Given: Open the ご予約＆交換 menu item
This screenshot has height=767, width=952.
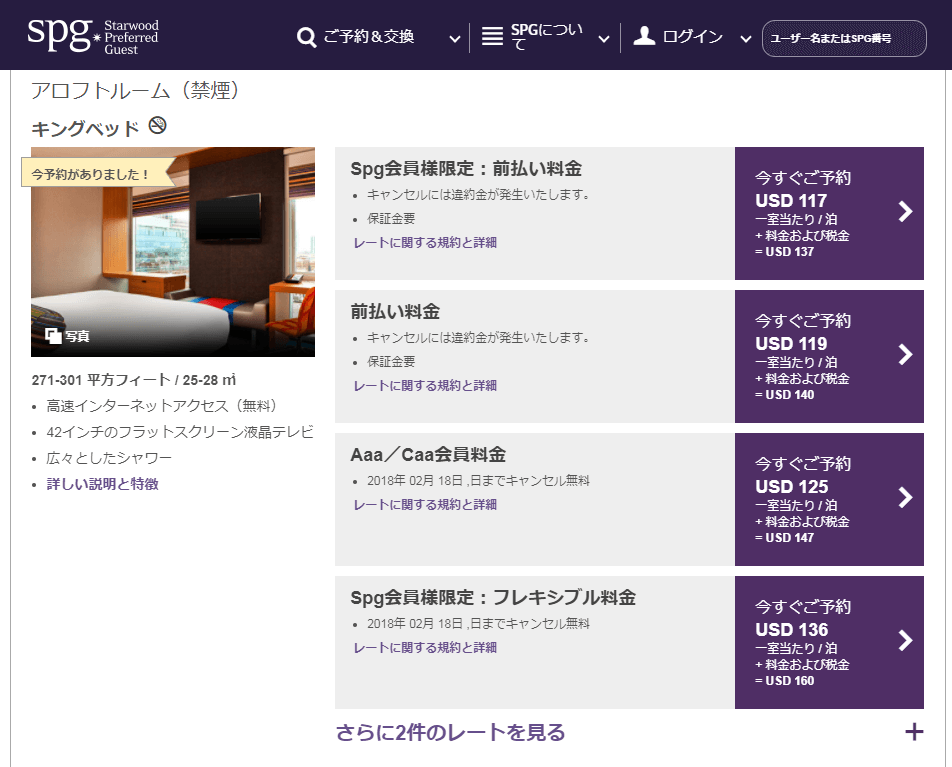Looking at the screenshot, I should point(368,37).
